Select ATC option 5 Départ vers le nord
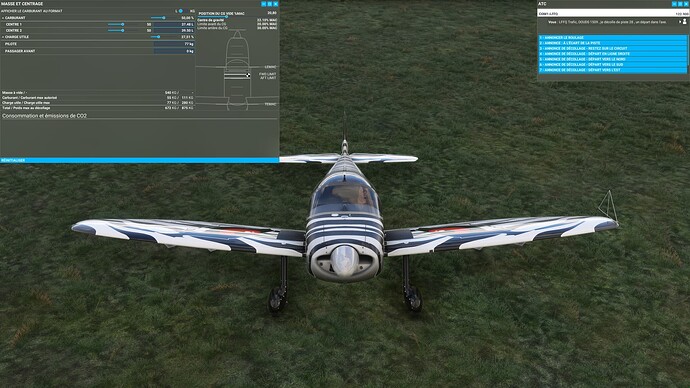The height and width of the screenshot is (388, 690). click(x=612, y=59)
